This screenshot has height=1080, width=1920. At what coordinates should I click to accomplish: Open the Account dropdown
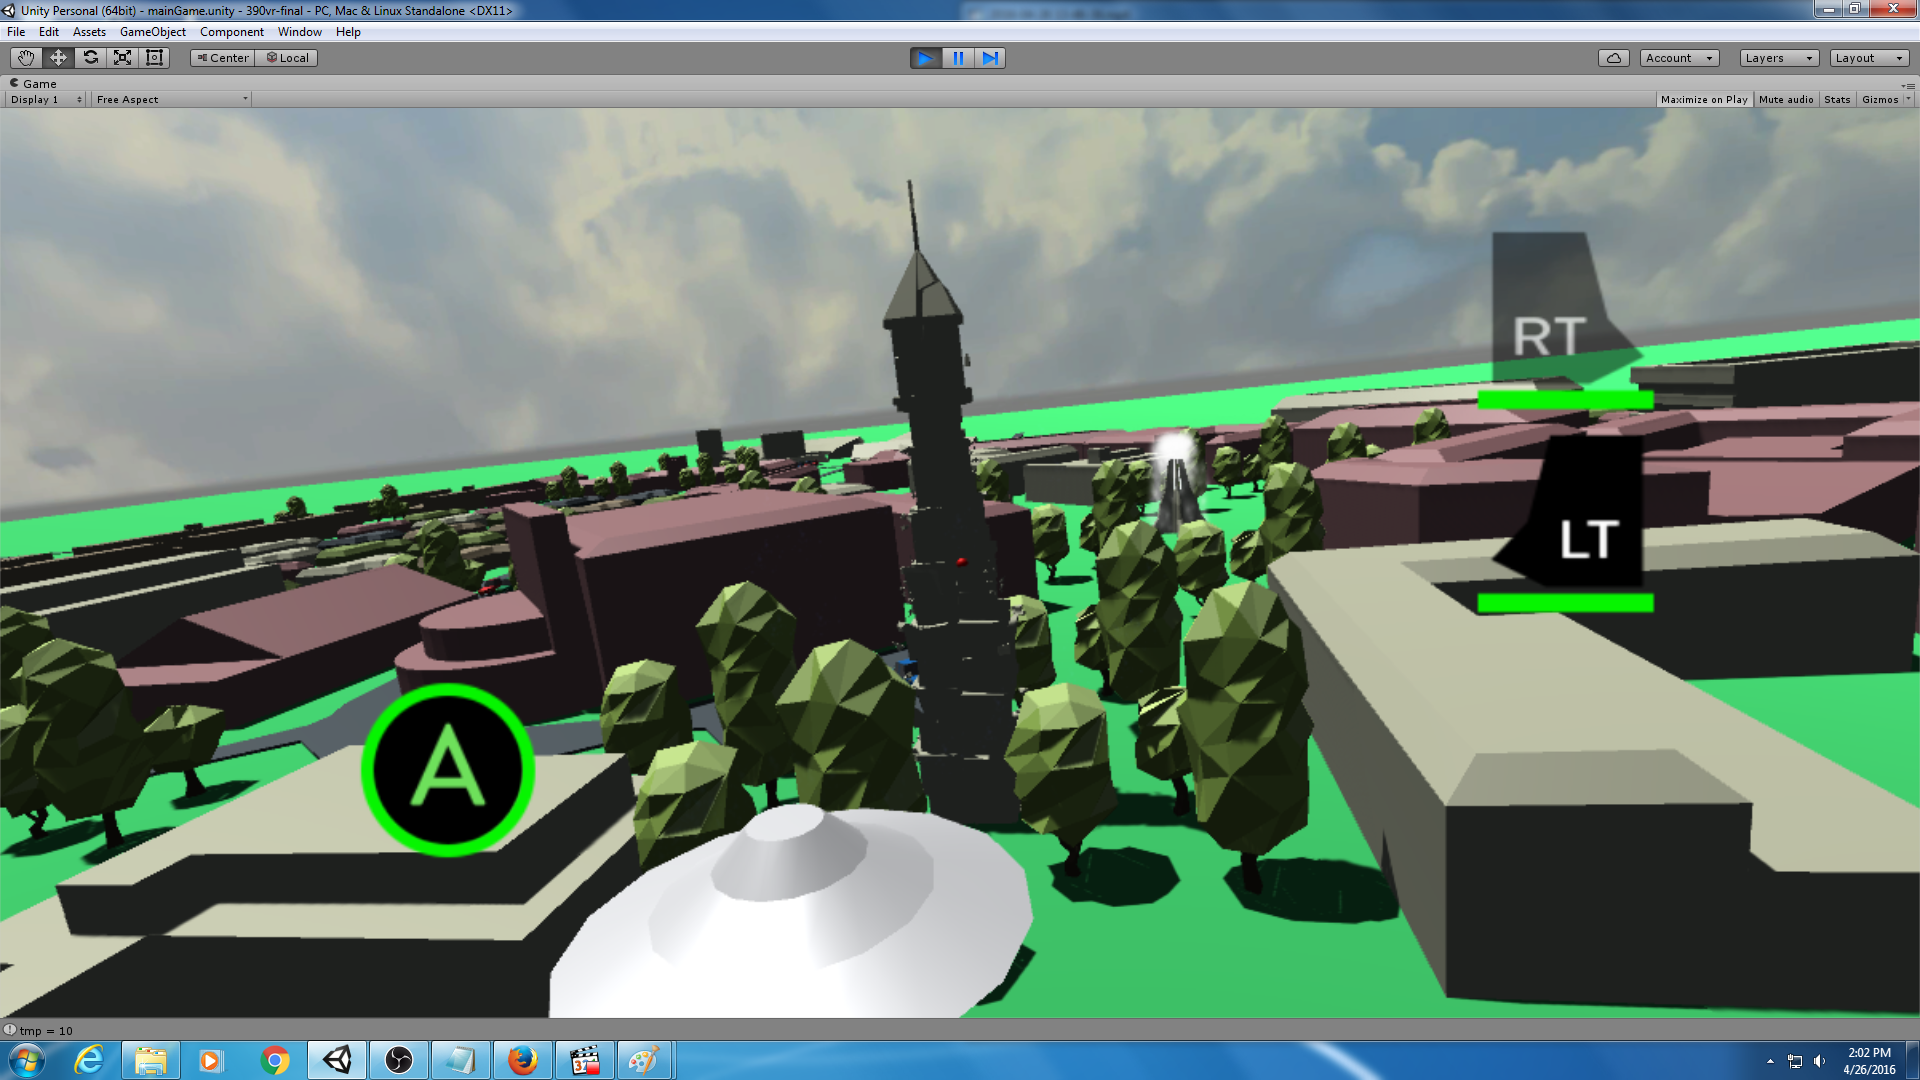(x=1679, y=58)
